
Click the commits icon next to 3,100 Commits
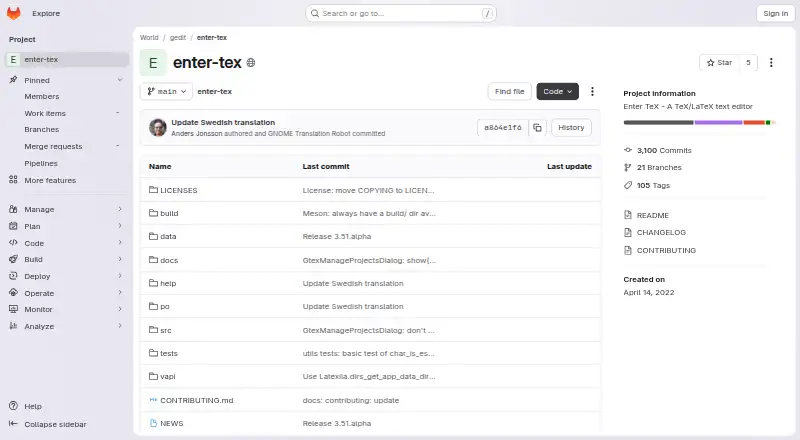[x=628, y=150]
